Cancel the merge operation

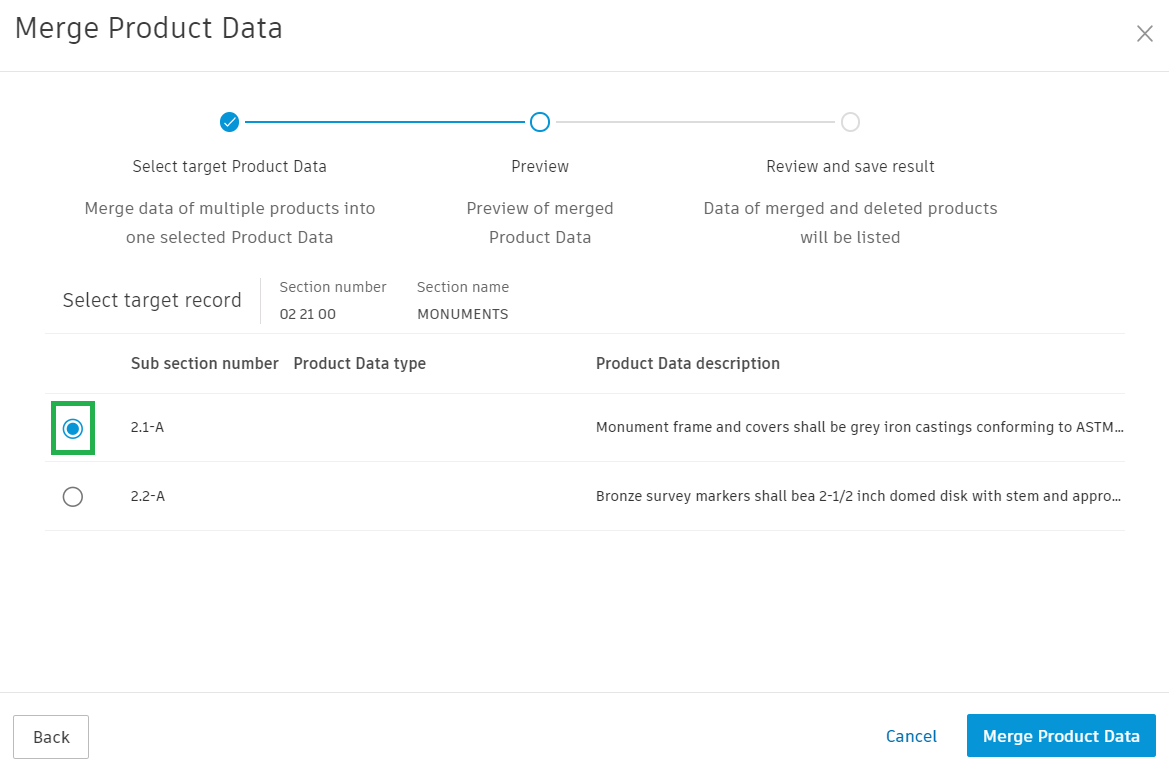(911, 736)
